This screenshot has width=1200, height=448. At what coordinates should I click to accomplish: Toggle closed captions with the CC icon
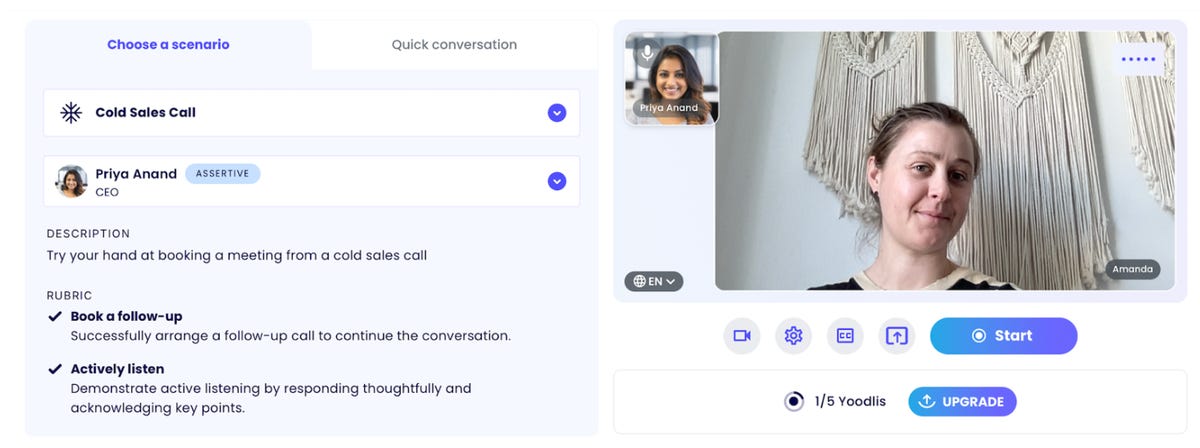(x=844, y=336)
